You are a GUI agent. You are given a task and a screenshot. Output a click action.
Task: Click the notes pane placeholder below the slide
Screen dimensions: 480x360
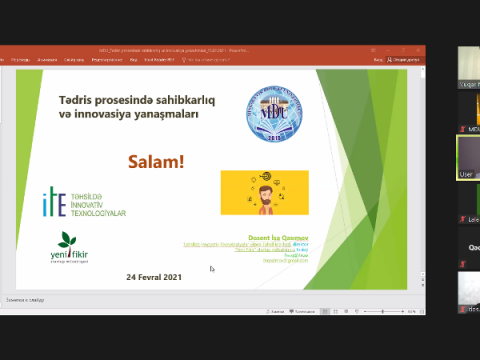[25, 300]
